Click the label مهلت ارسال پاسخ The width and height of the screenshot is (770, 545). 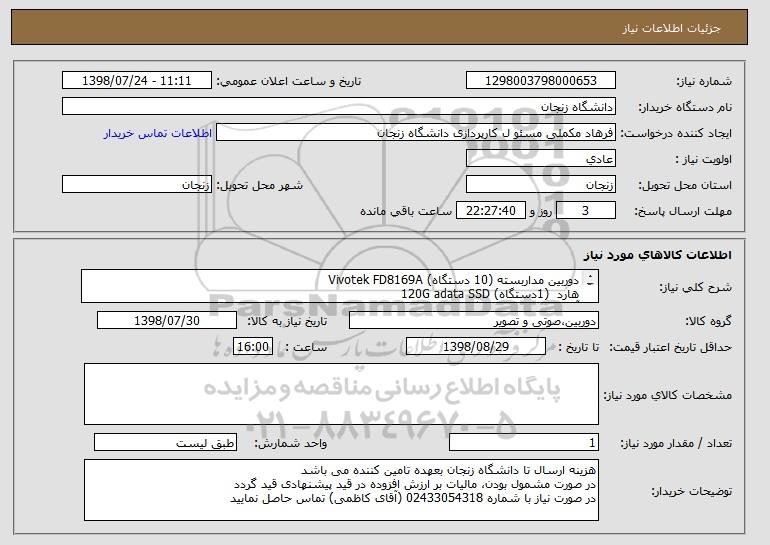(683, 211)
